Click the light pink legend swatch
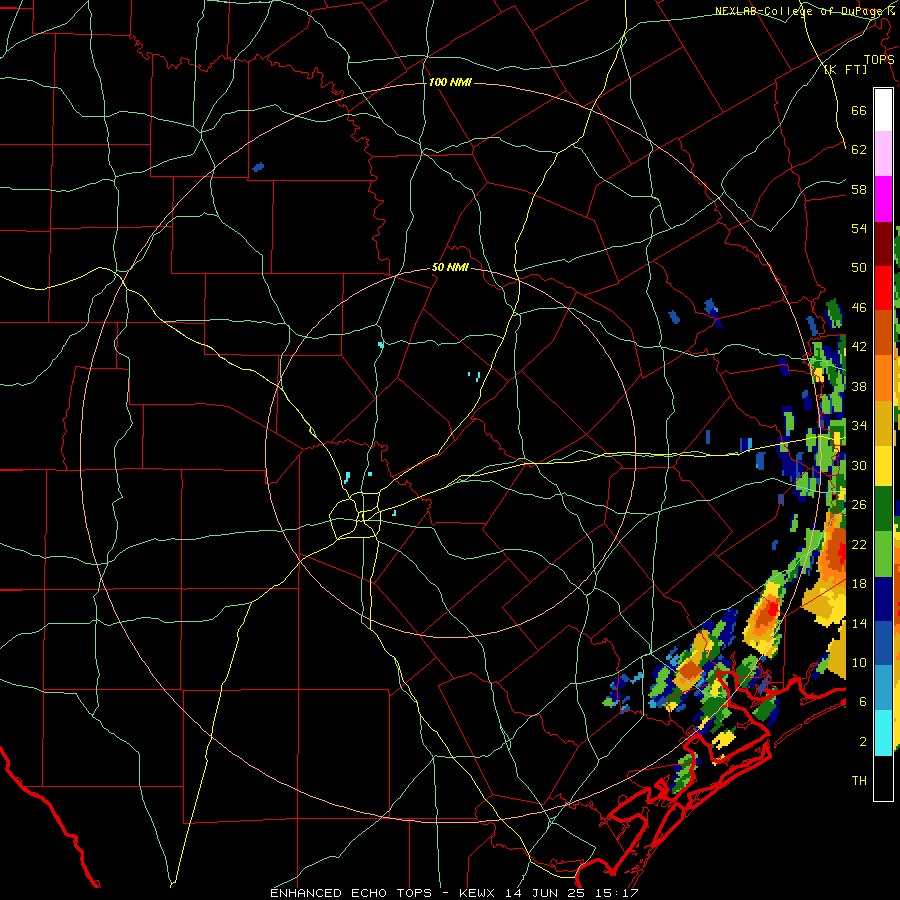The width and height of the screenshot is (900, 900). [x=883, y=154]
